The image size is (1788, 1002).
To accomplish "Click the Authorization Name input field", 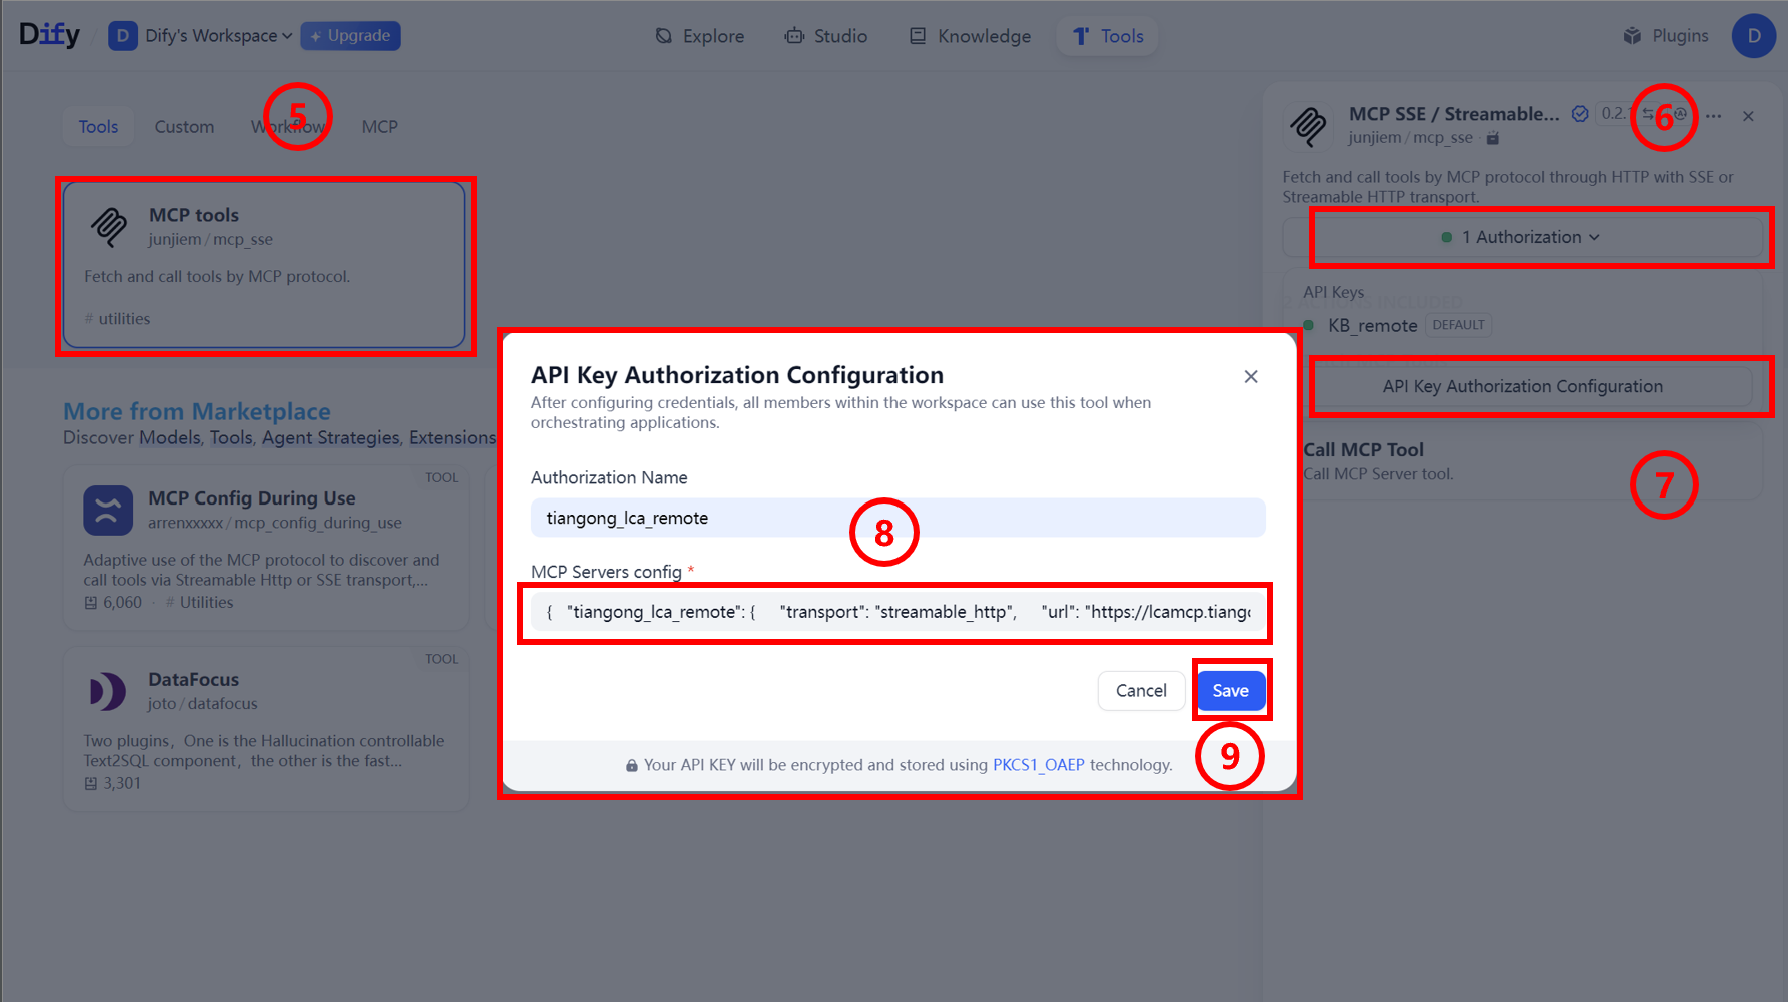I will (x=897, y=518).
